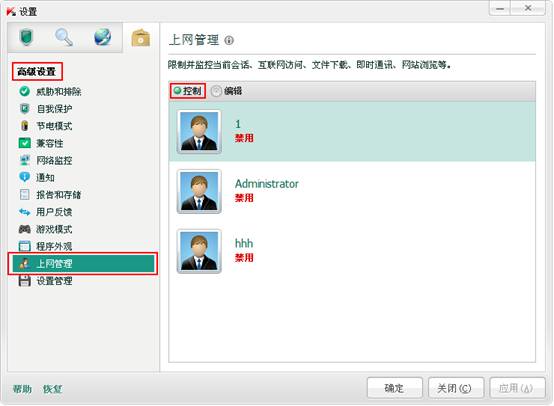Select the user name 1

238,124
